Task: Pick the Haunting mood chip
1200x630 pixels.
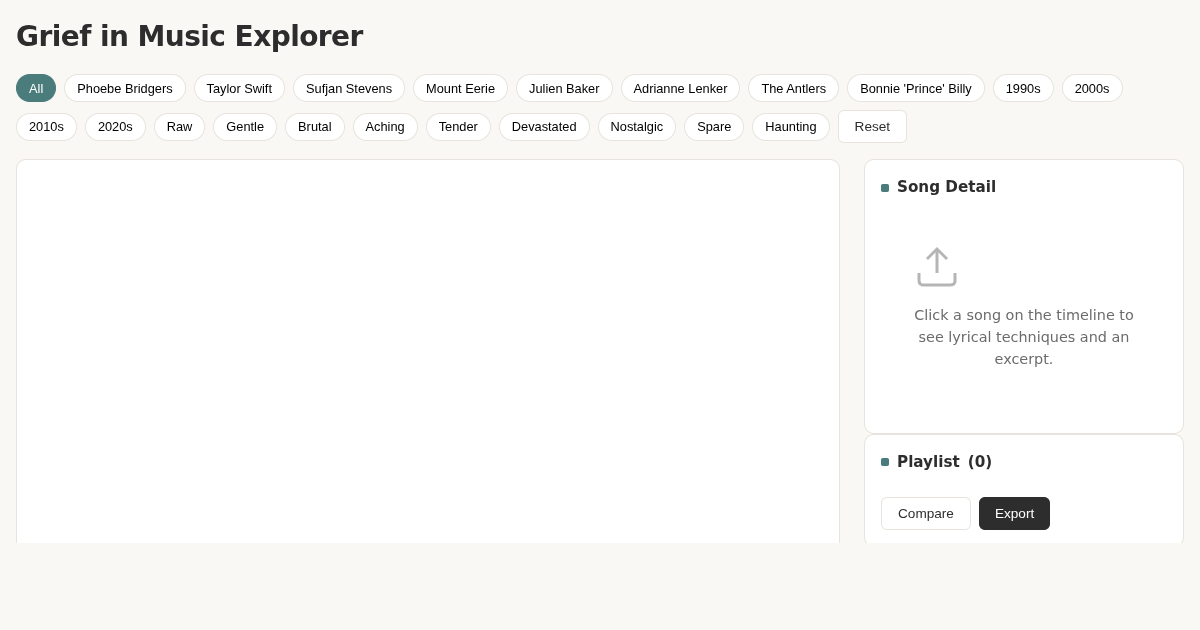Action: [x=791, y=127]
